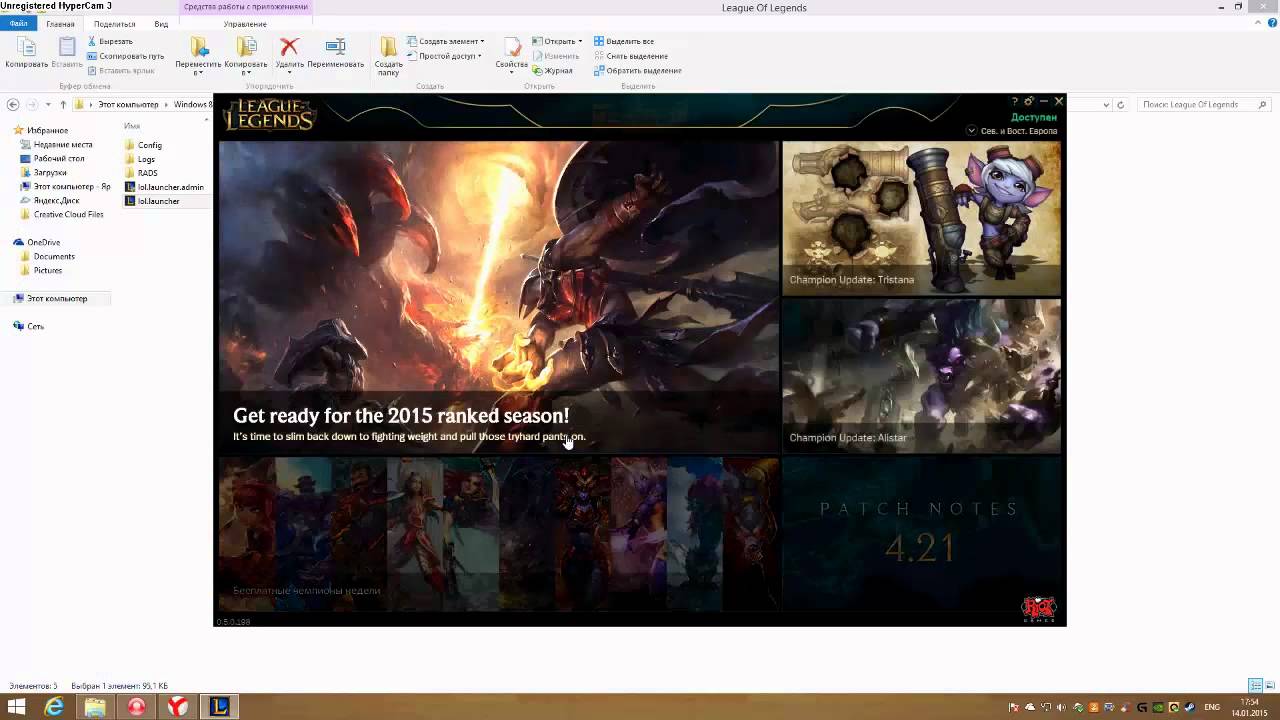
Task: Switch to details view in Explorer status bar
Action: pyautogui.click(x=1254, y=686)
